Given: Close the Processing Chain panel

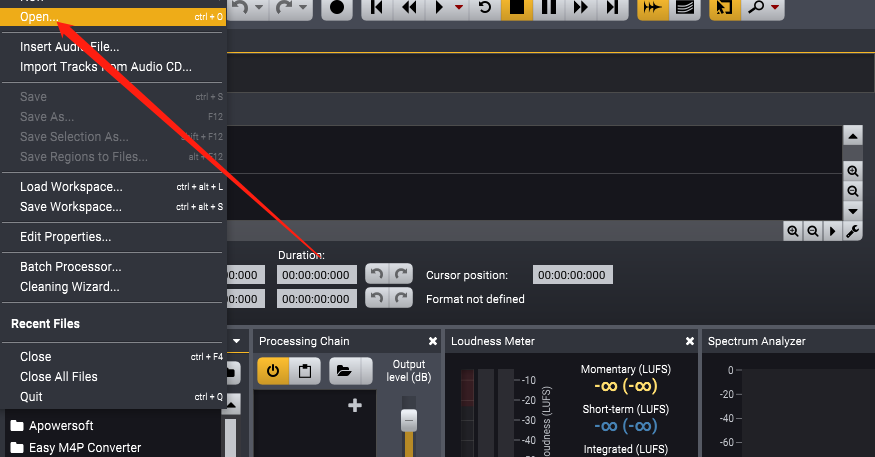Looking at the screenshot, I should point(432,341).
